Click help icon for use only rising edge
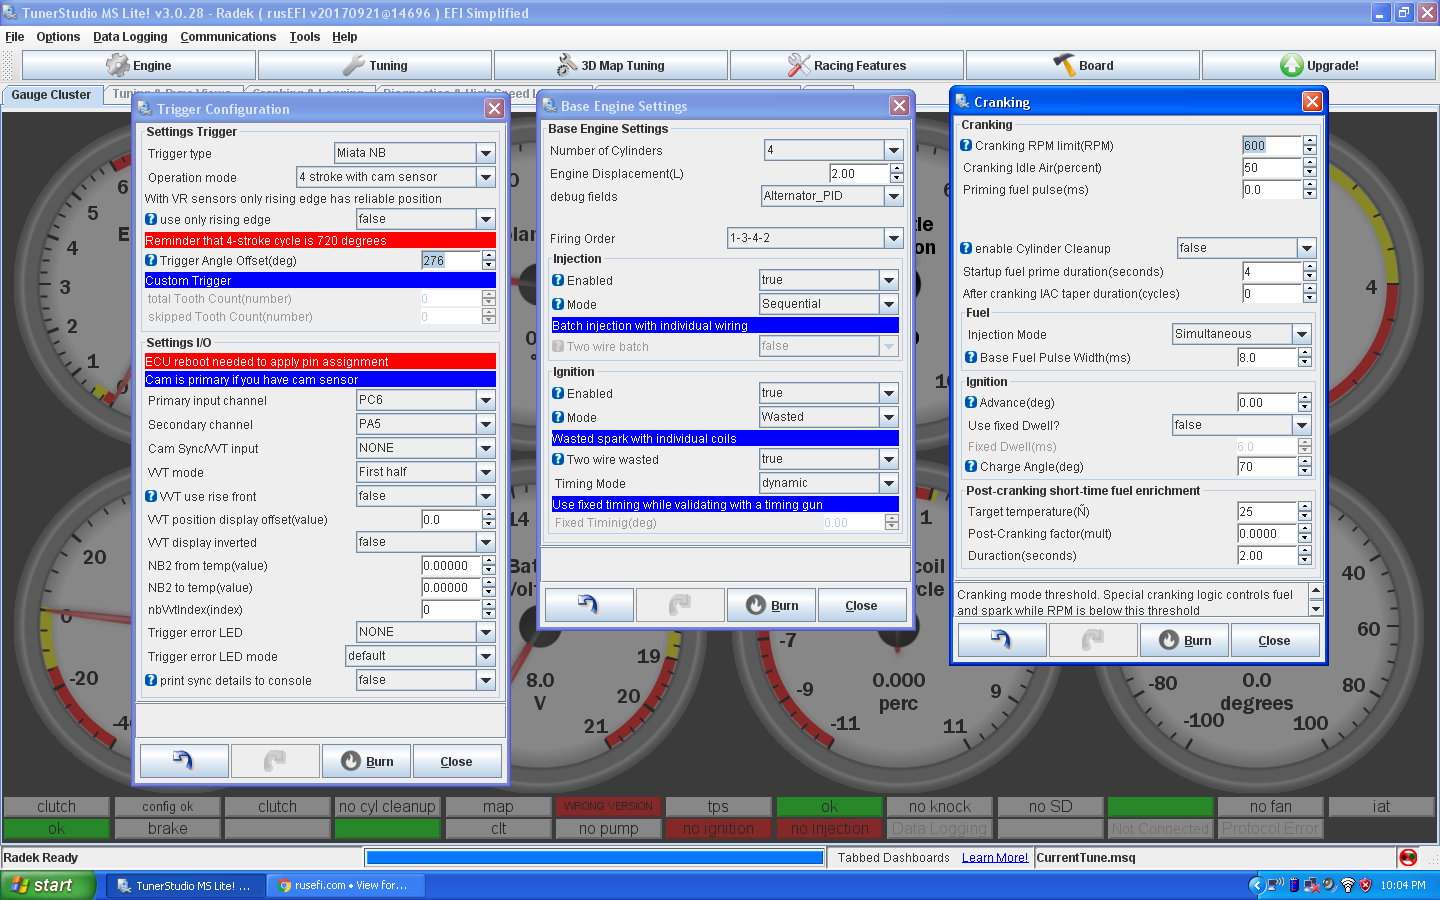 coord(151,219)
